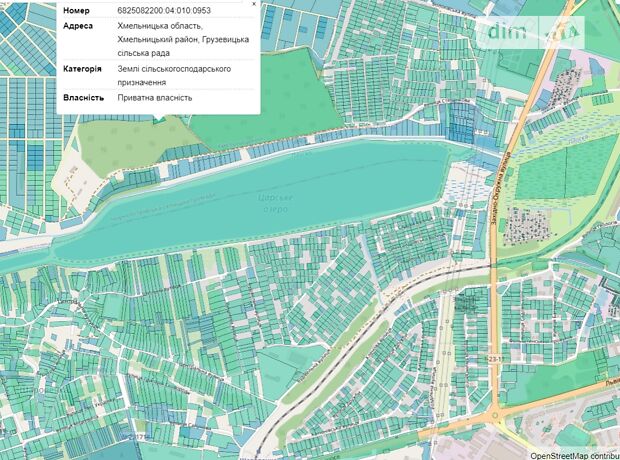The height and width of the screenshot is (460, 620).
Task: Close the parcel info popup
Action: pyautogui.click(x=254, y=4)
